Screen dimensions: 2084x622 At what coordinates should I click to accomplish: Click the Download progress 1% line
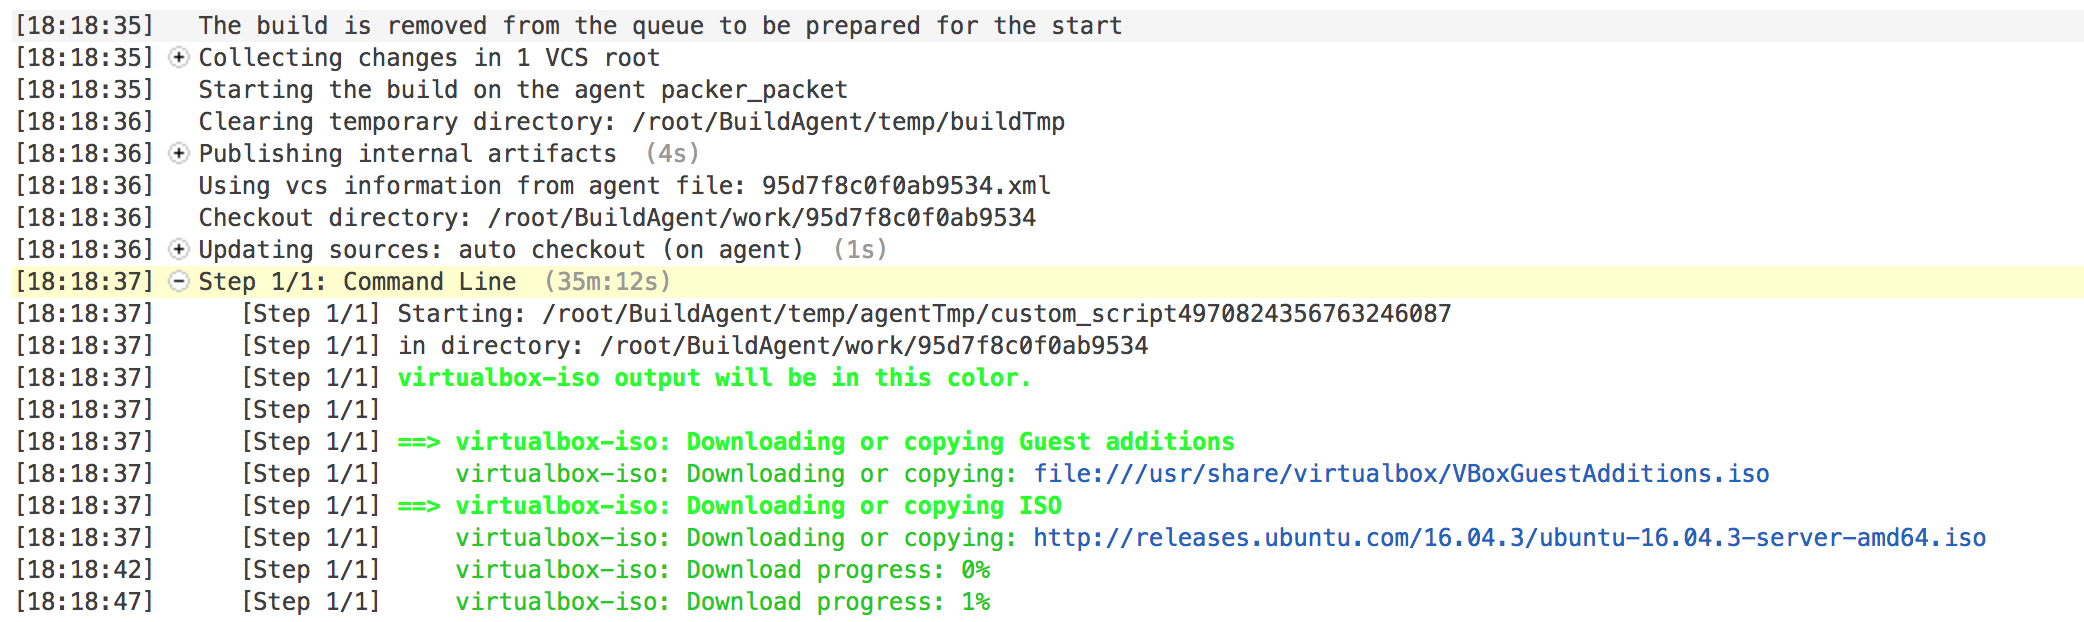(x=722, y=602)
